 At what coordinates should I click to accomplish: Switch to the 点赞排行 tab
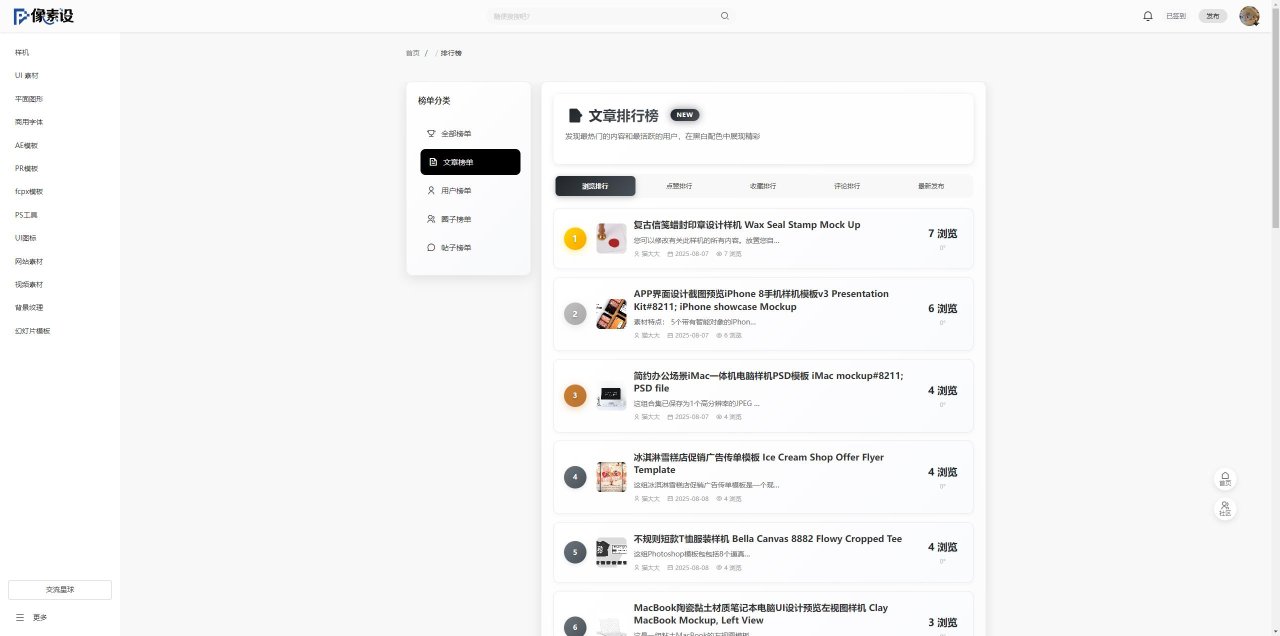coord(679,186)
